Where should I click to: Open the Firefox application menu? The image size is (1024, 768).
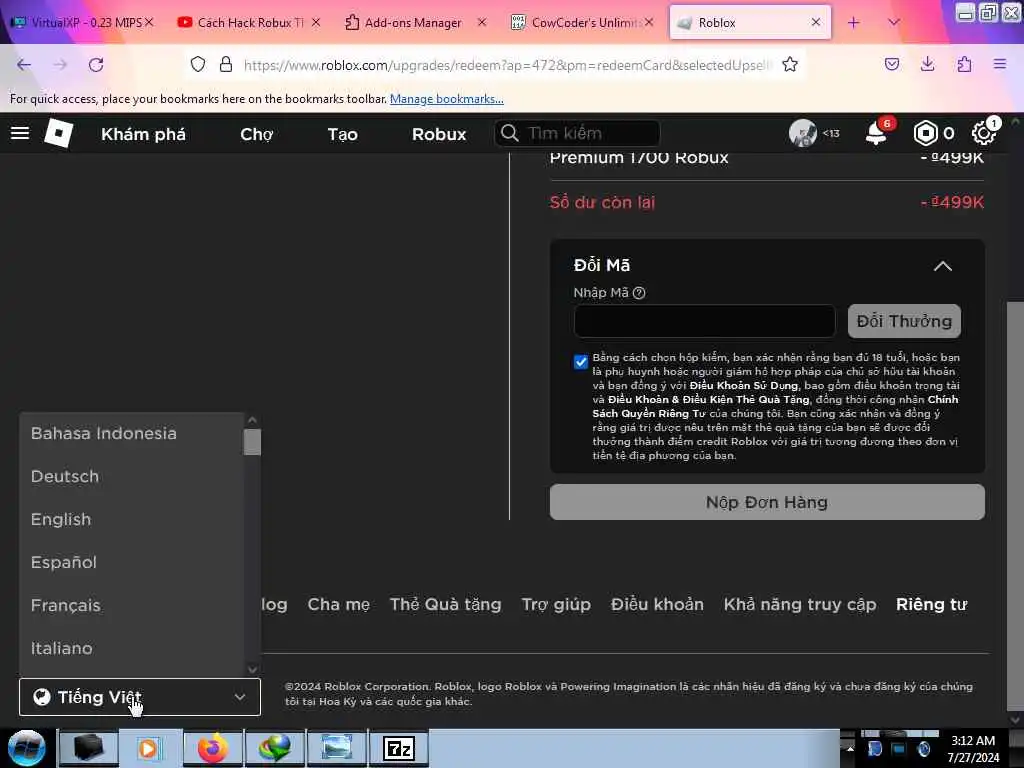tap(1000, 64)
